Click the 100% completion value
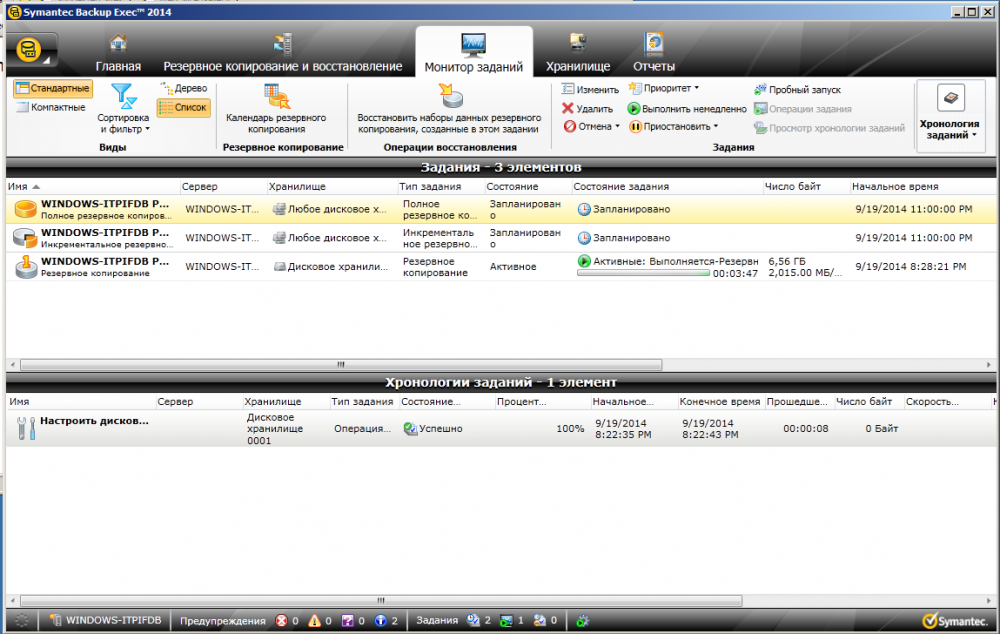The image size is (1000, 634). click(x=570, y=429)
